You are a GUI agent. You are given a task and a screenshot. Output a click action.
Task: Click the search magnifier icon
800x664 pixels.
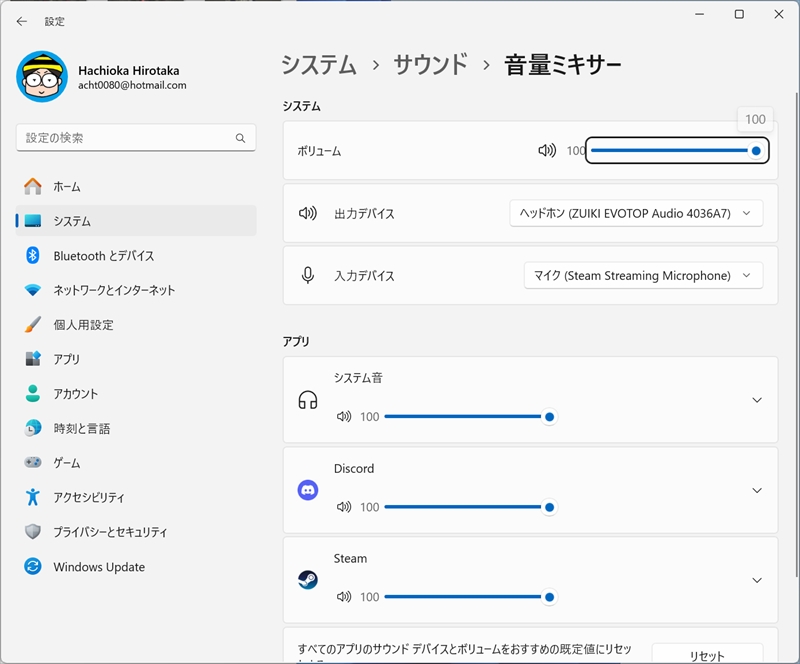pos(240,138)
